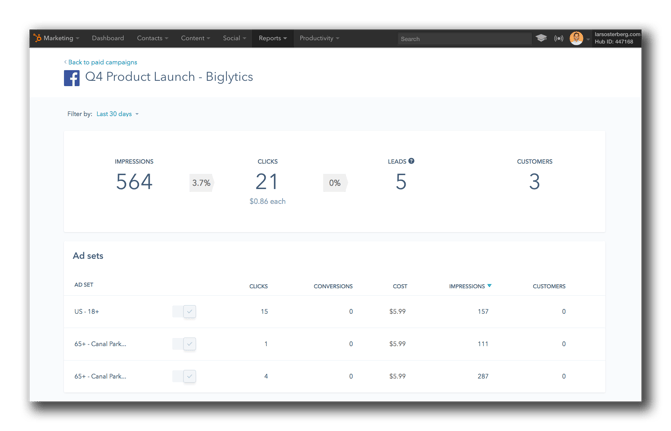Image resolution: width=671 pixels, height=431 pixels.
Task: Click the Q4 Product Launch - Biglytics title
Action: pyautogui.click(x=169, y=77)
